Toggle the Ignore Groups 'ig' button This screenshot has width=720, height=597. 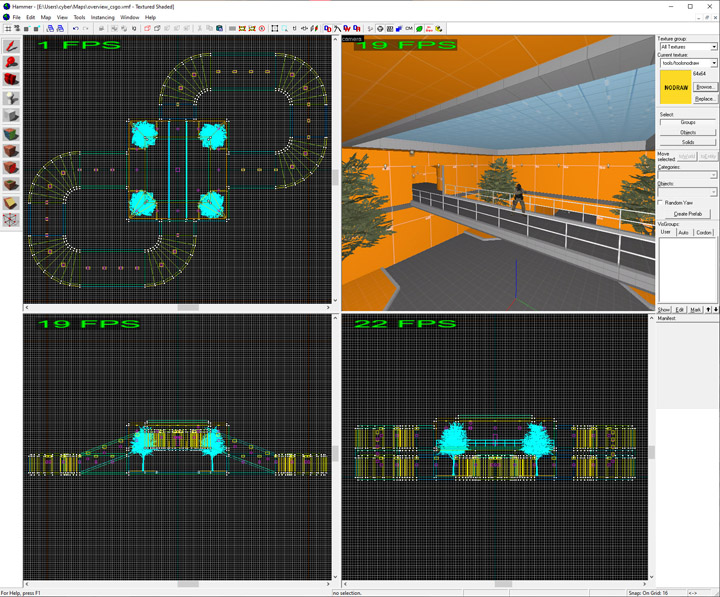(134, 28)
